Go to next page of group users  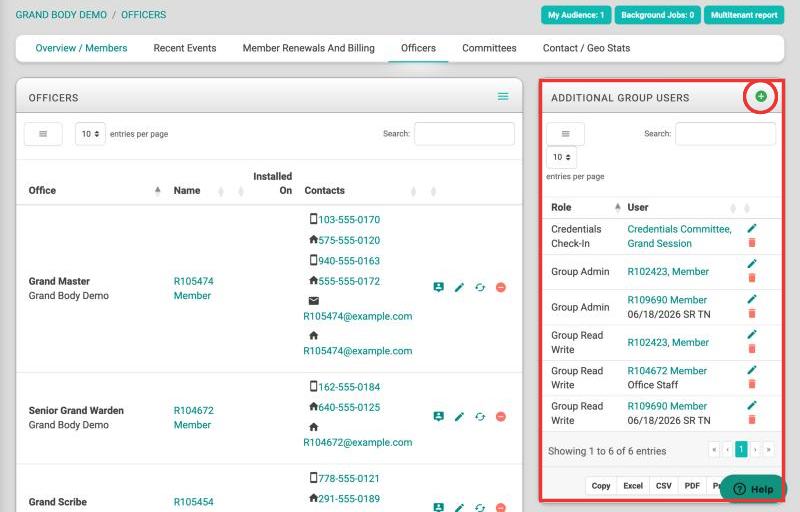(755, 449)
